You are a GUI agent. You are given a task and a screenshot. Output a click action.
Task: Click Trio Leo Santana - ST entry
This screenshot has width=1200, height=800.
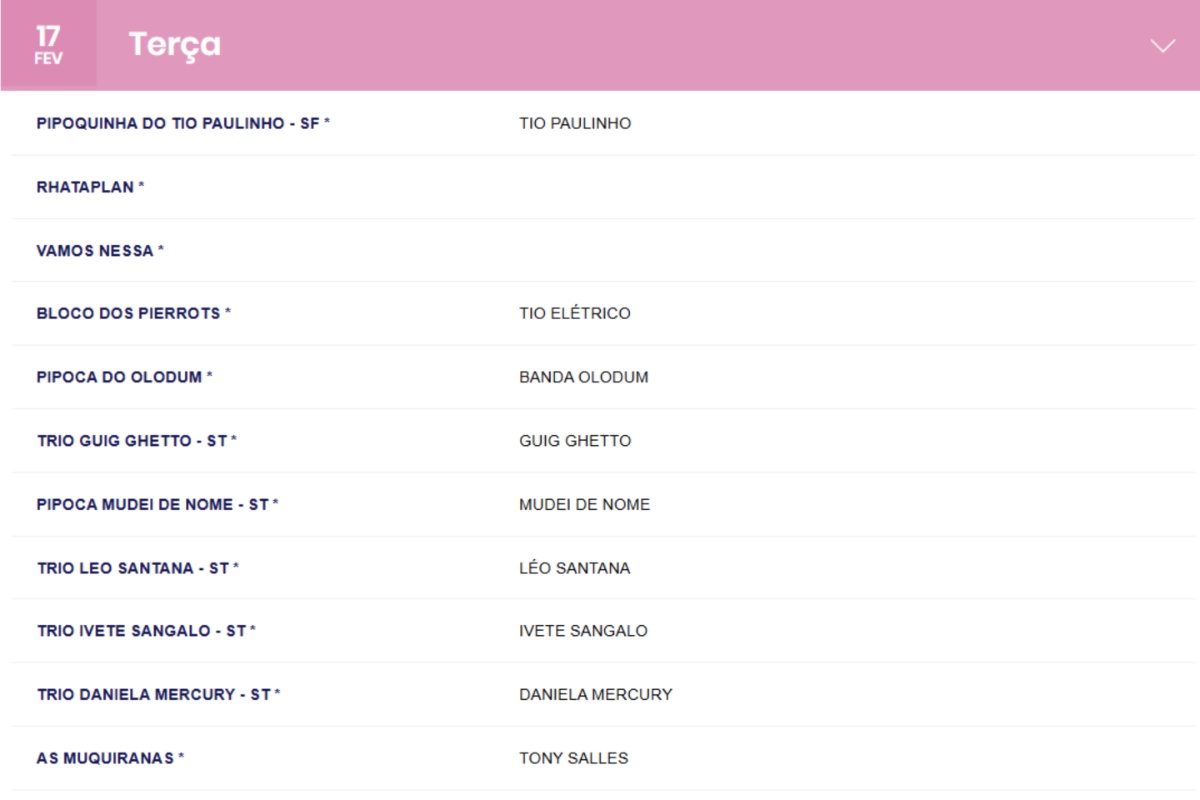click(x=137, y=568)
